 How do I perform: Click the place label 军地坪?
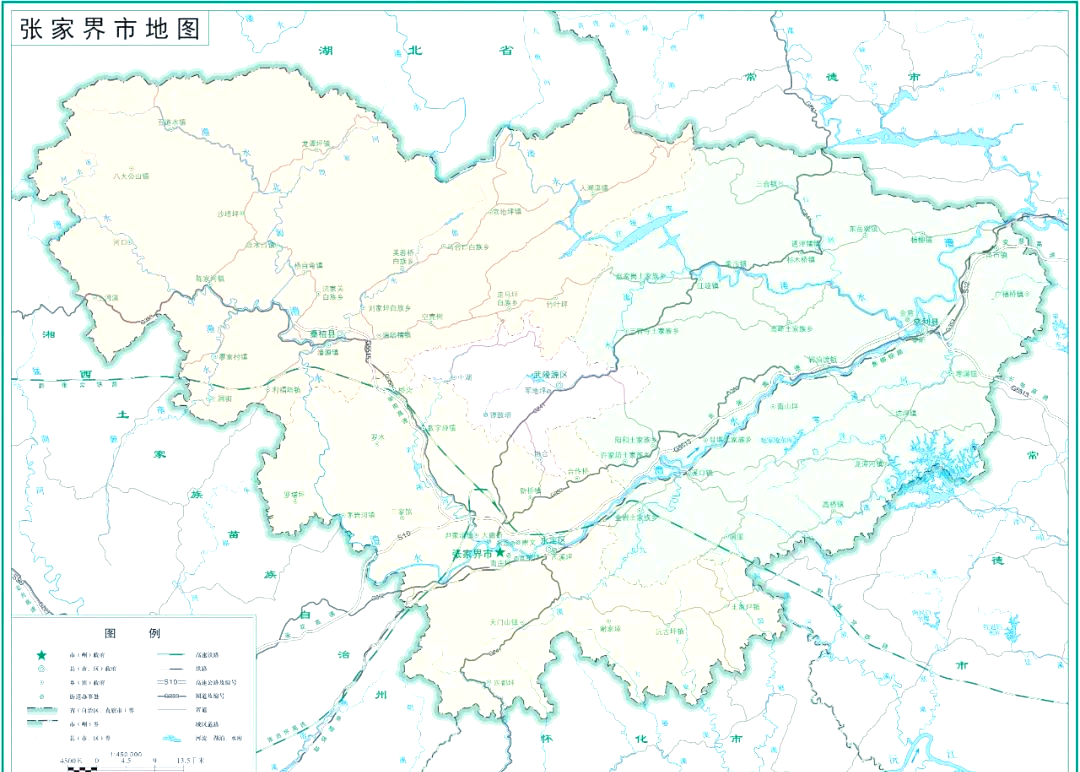(x=537, y=390)
